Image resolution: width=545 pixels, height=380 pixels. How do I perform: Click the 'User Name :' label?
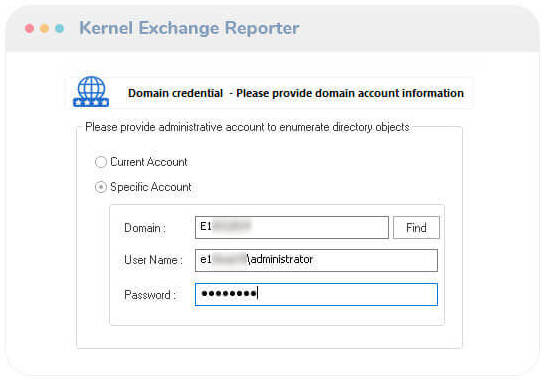click(x=153, y=260)
